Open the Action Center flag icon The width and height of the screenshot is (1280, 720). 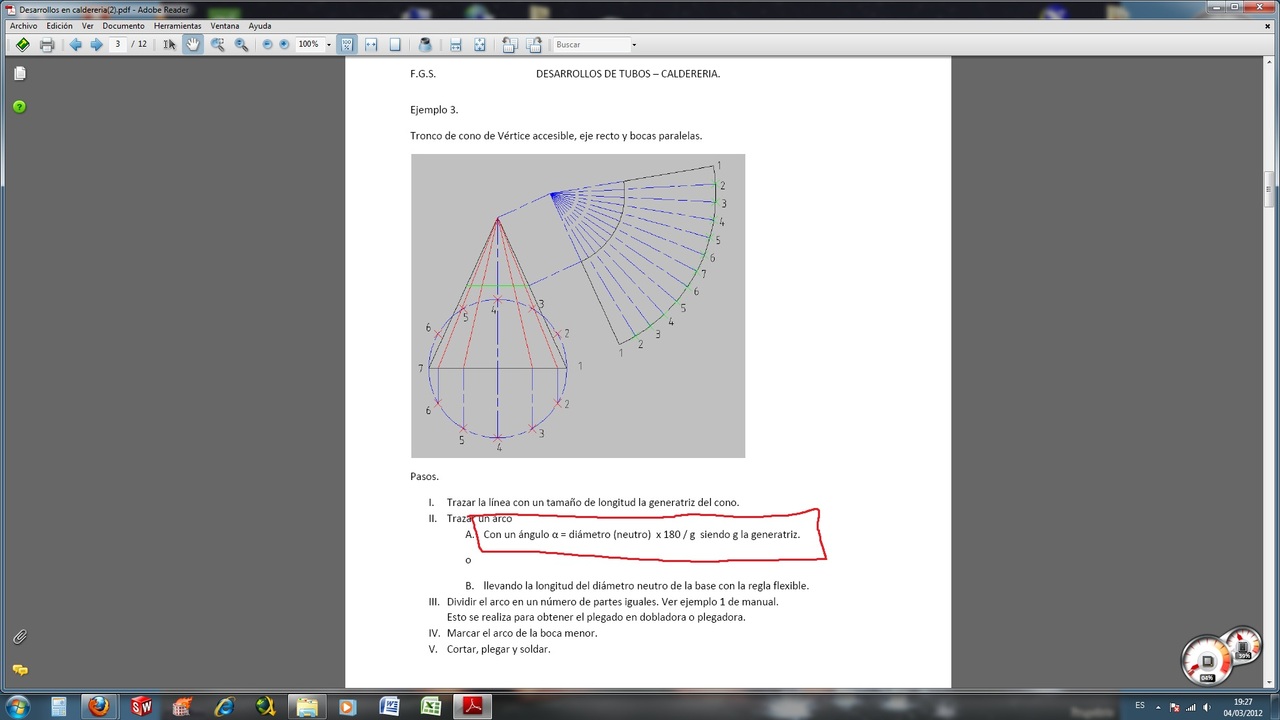coord(1175,707)
